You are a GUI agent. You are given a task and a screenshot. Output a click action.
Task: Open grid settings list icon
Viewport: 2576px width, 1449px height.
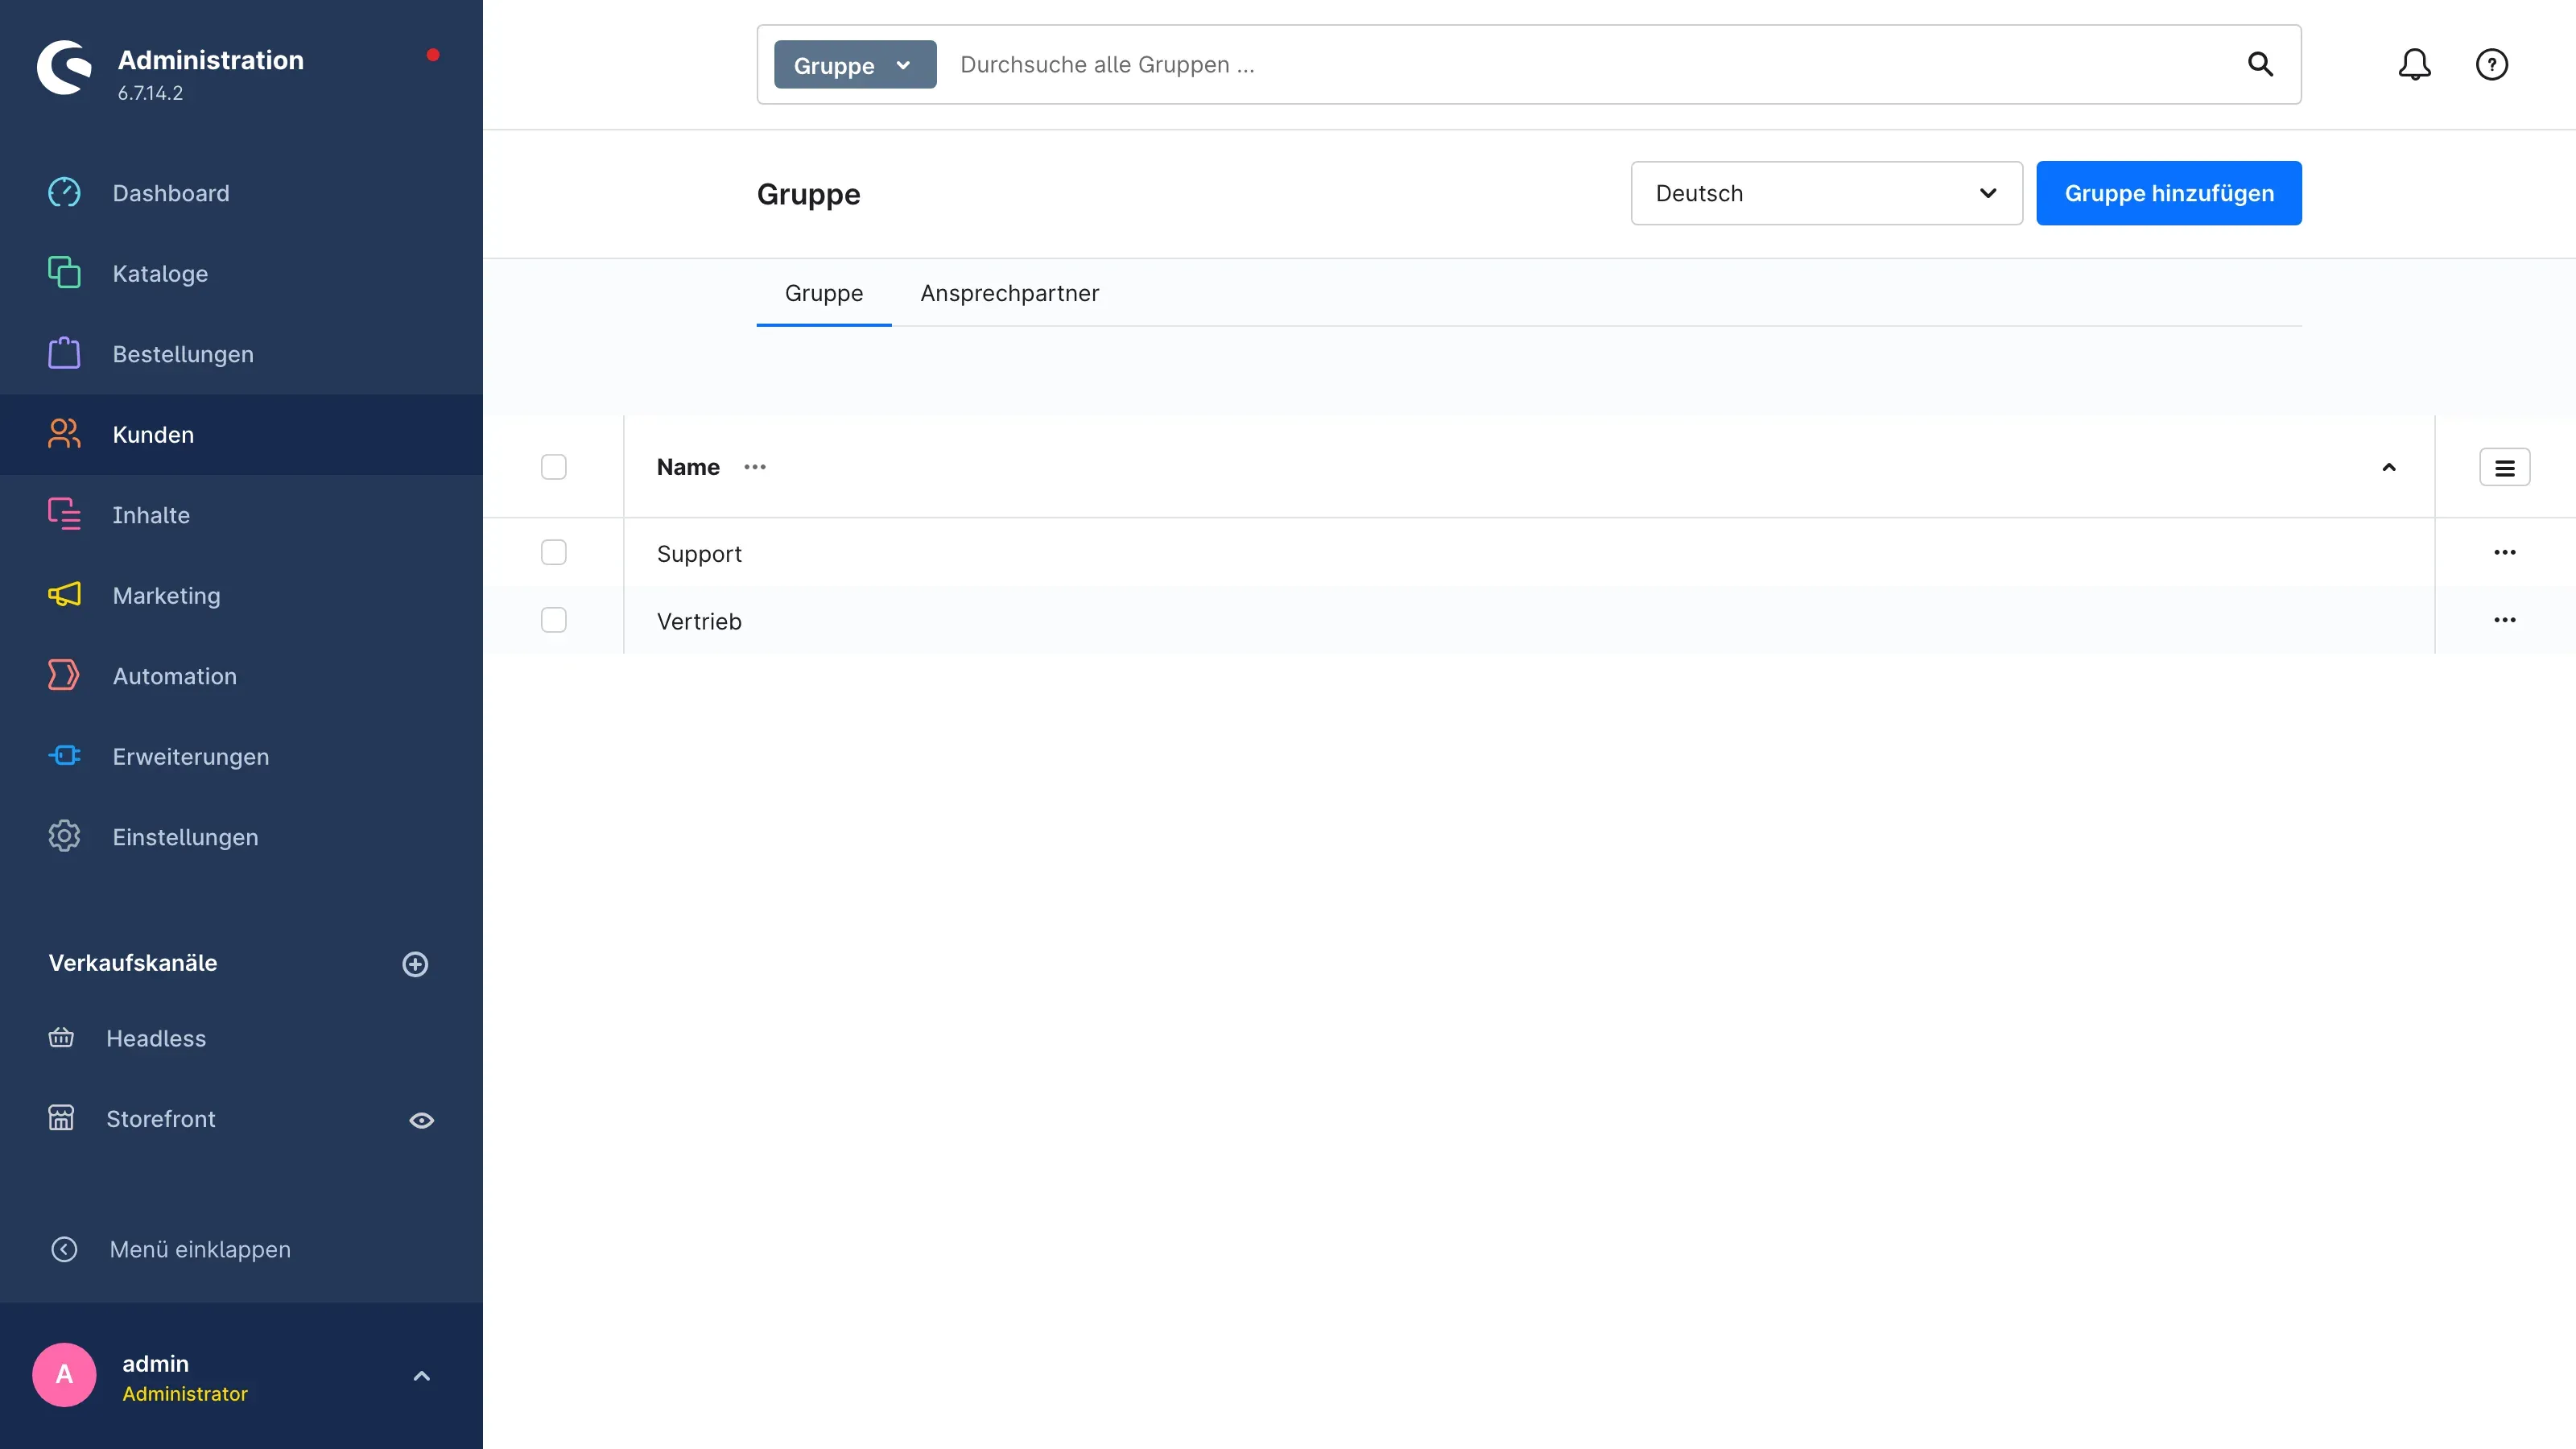point(2504,467)
